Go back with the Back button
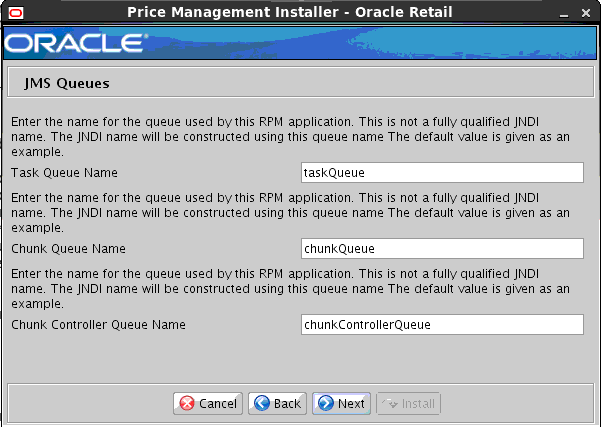The width and height of the screenshot is (602, 427). coord(277,404)
